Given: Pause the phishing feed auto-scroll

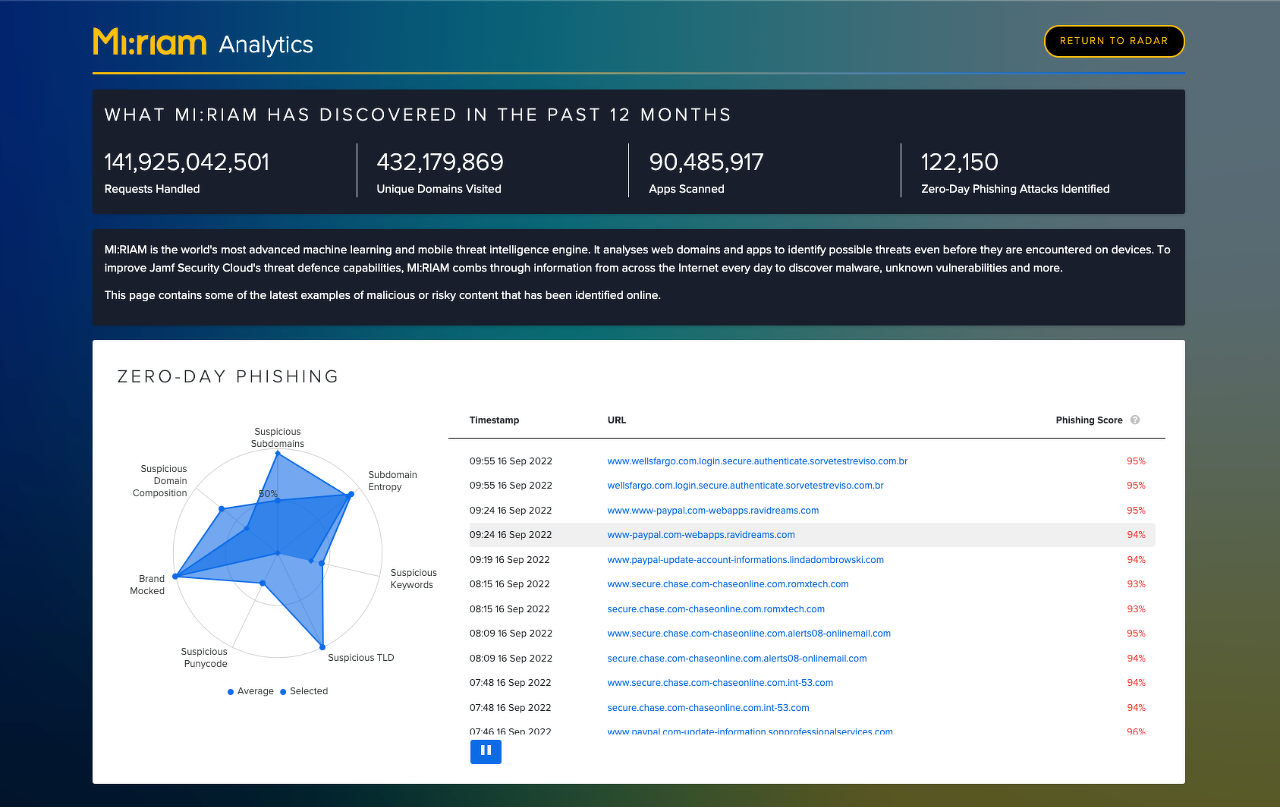Looking at the screenshot, I should pos(486,751).
